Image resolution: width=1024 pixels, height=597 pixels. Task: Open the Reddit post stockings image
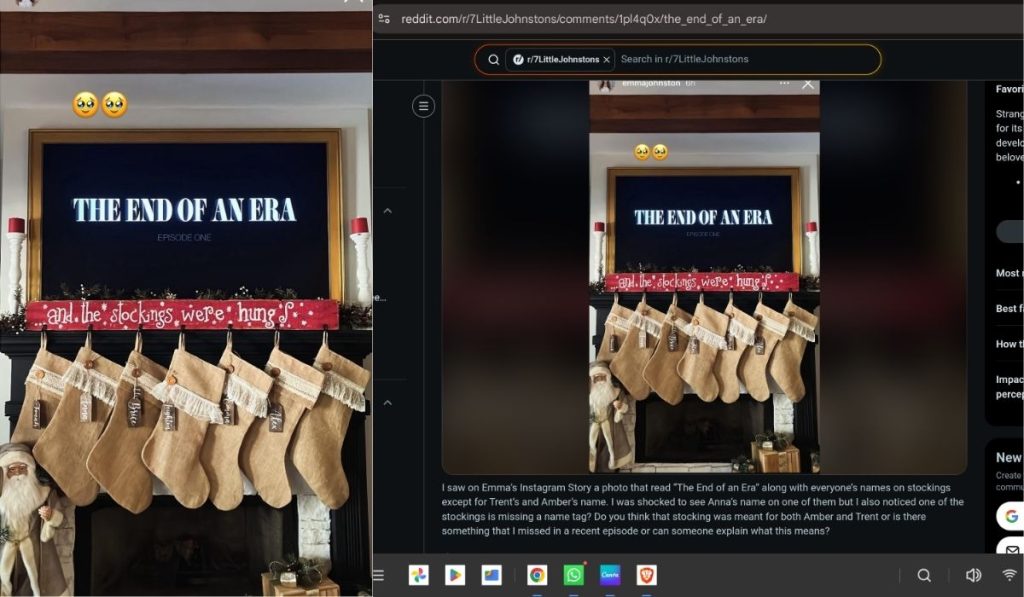(x=704, y=275)
